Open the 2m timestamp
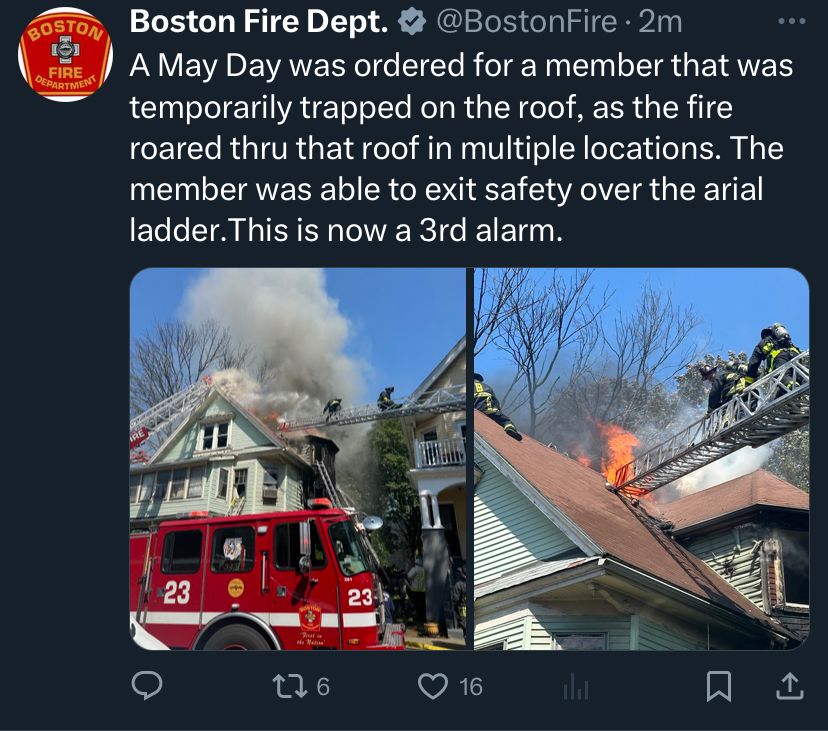 point(660,22)
